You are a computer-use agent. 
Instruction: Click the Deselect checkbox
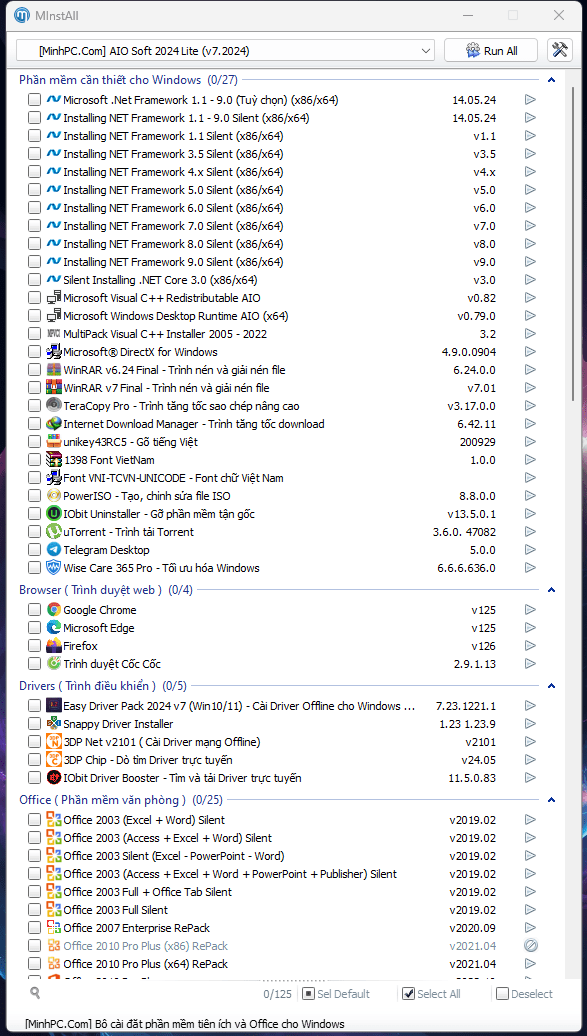pyautogui.click(x=502, y=994)
